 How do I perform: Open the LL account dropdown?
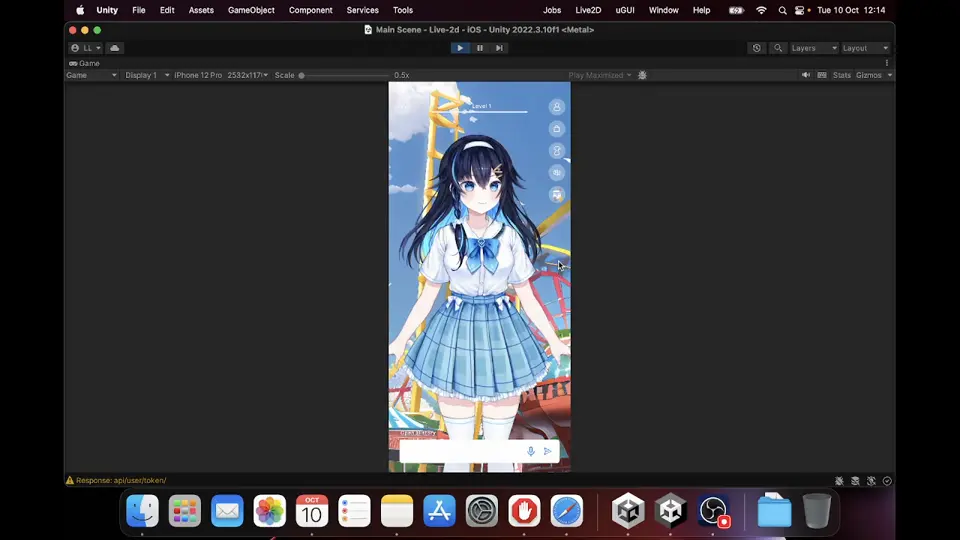86,48
